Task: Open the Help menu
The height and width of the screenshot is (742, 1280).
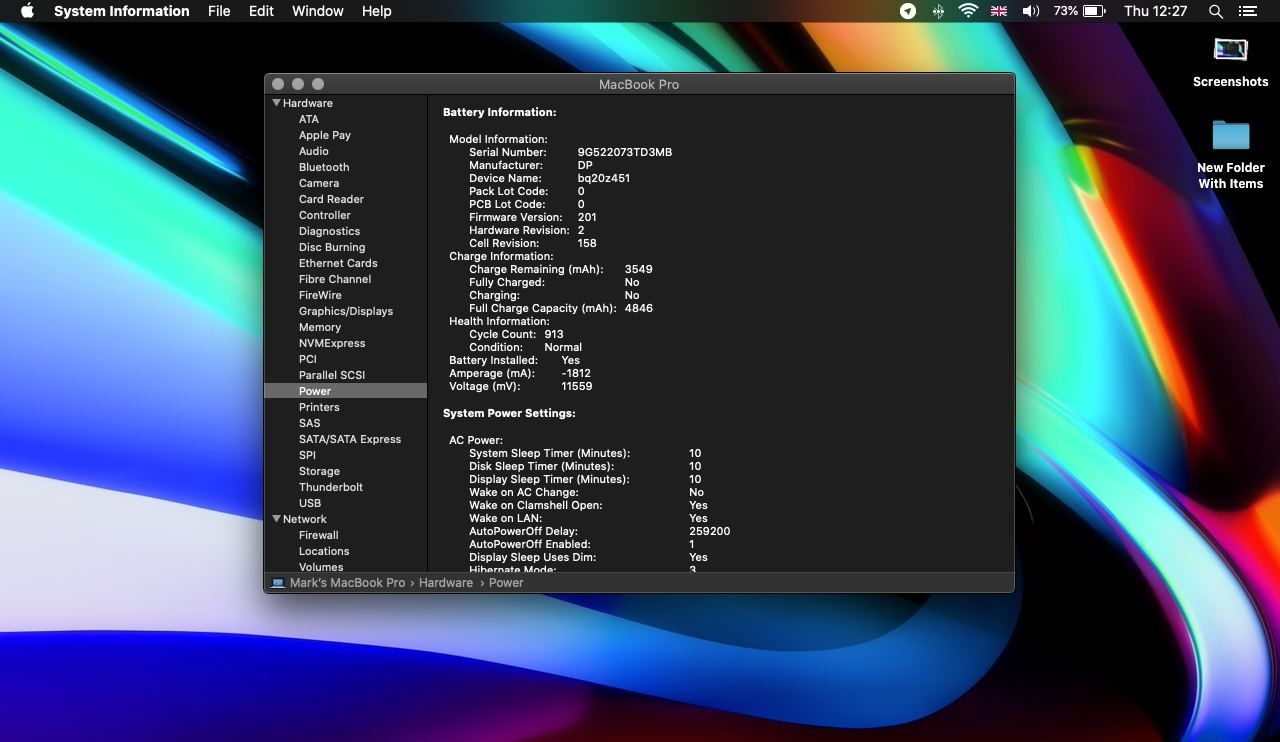Action: point(376,11)
